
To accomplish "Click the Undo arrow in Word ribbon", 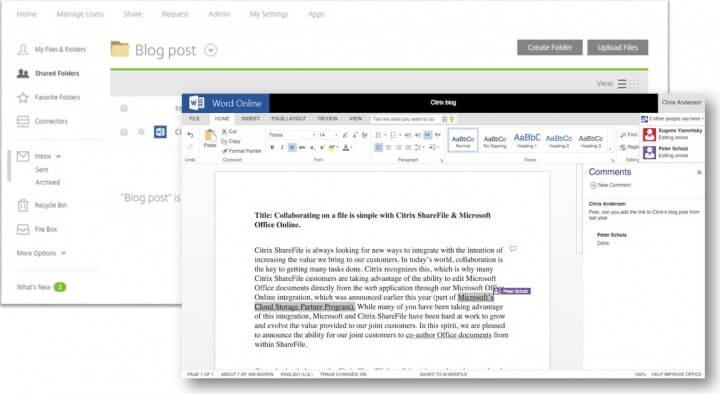I will click(190, 135).
